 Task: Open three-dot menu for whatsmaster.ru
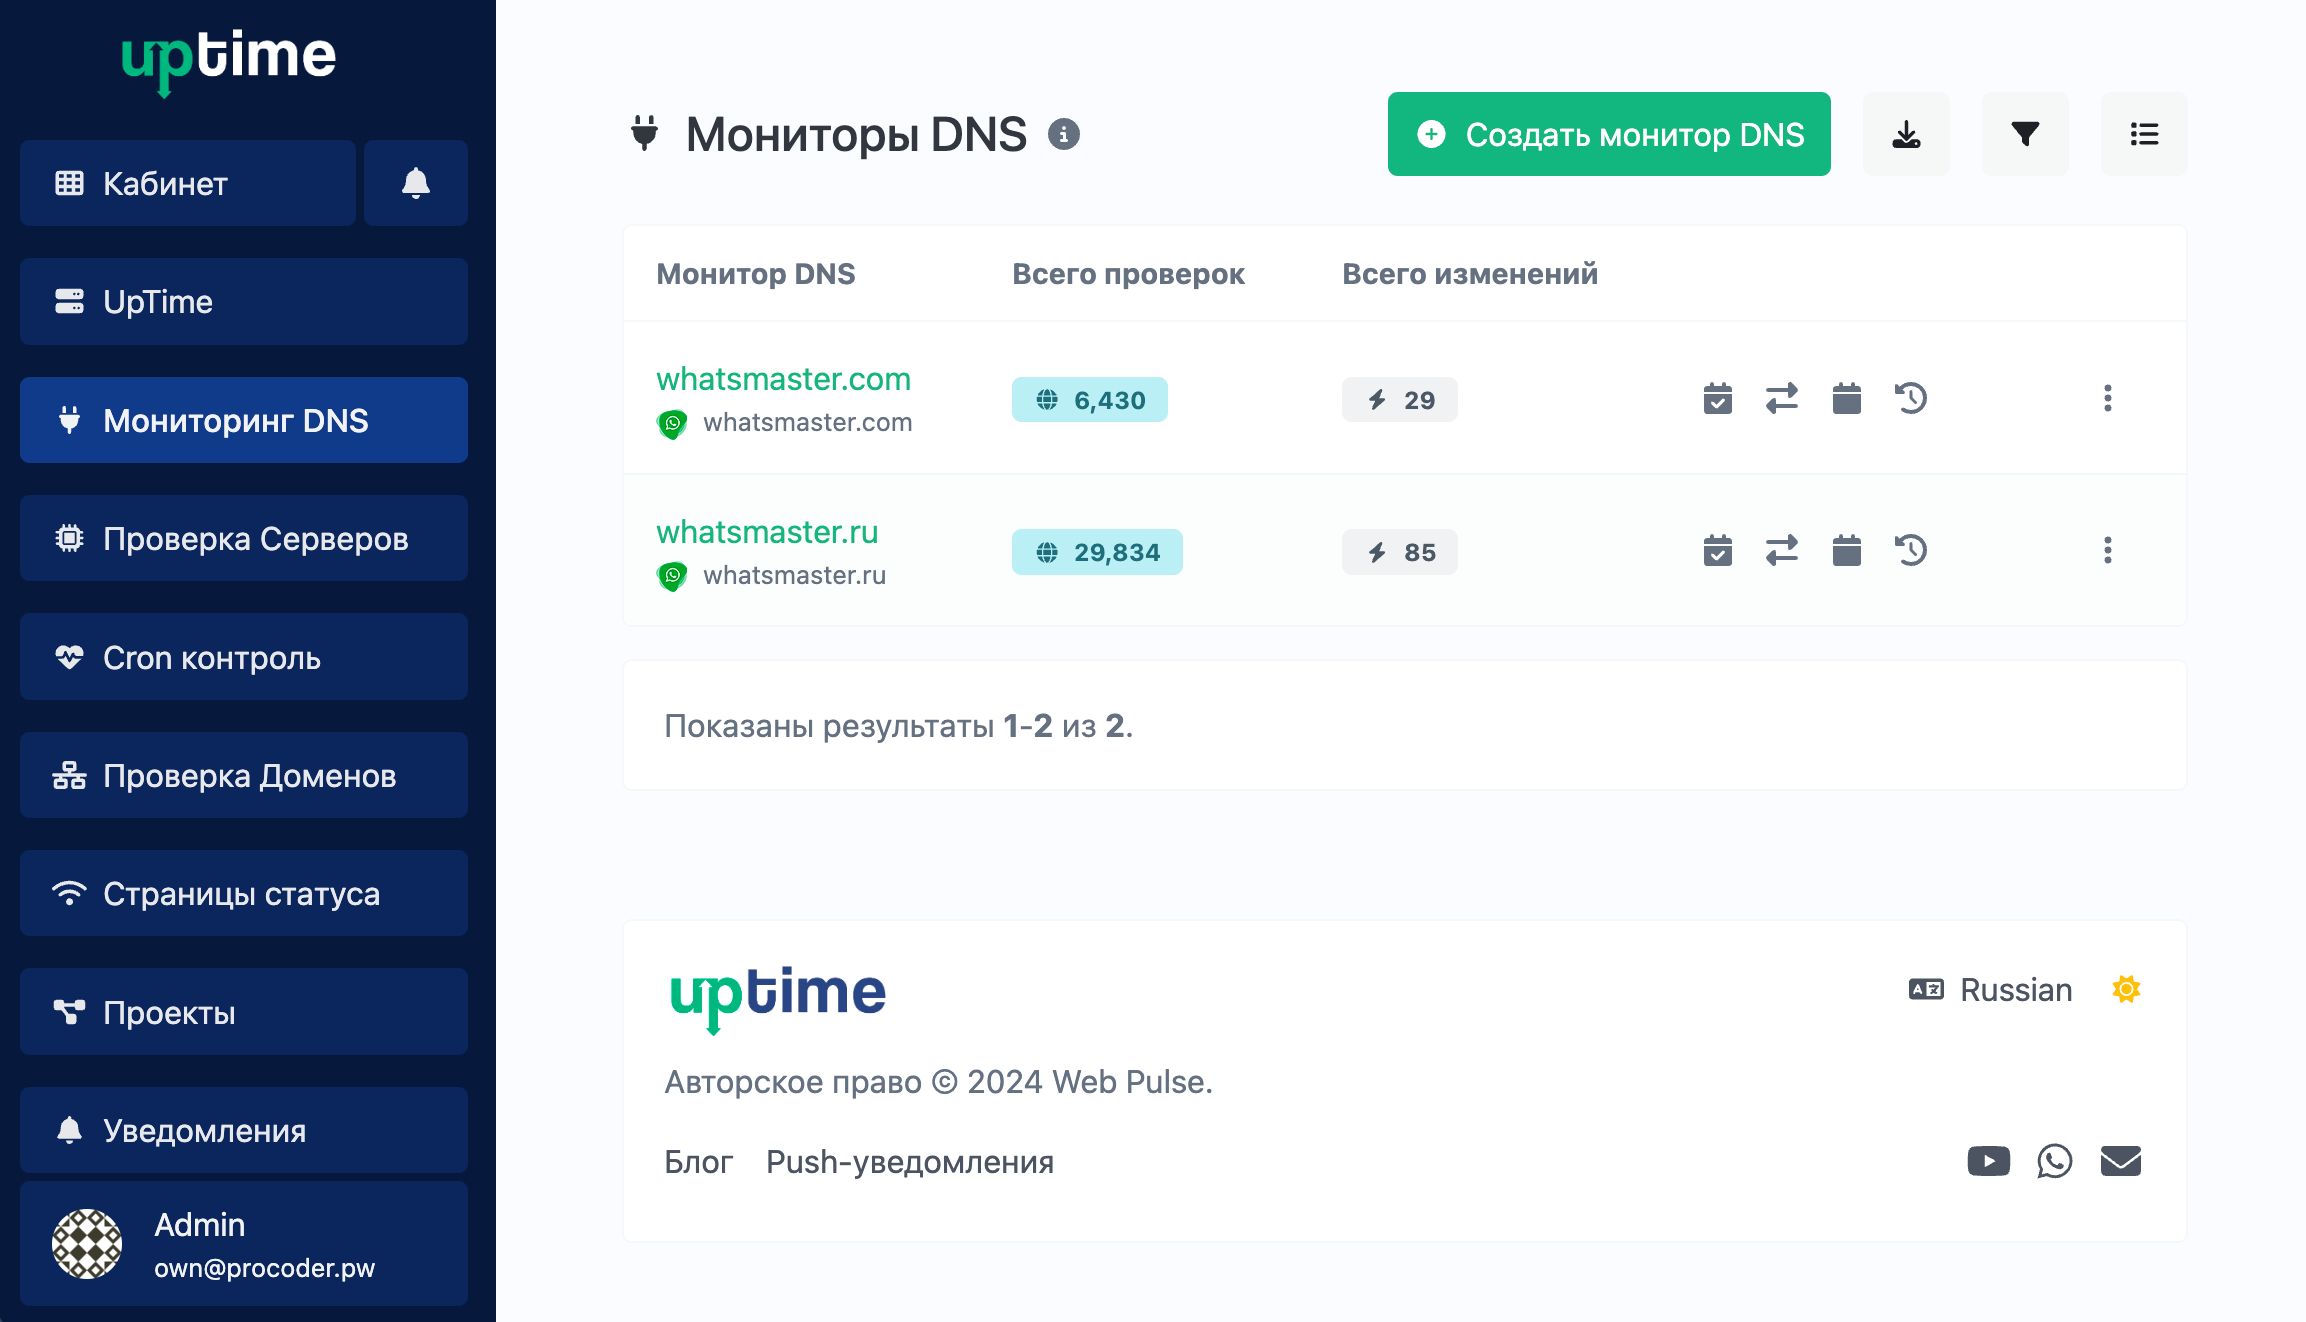tap(2107, 551)
